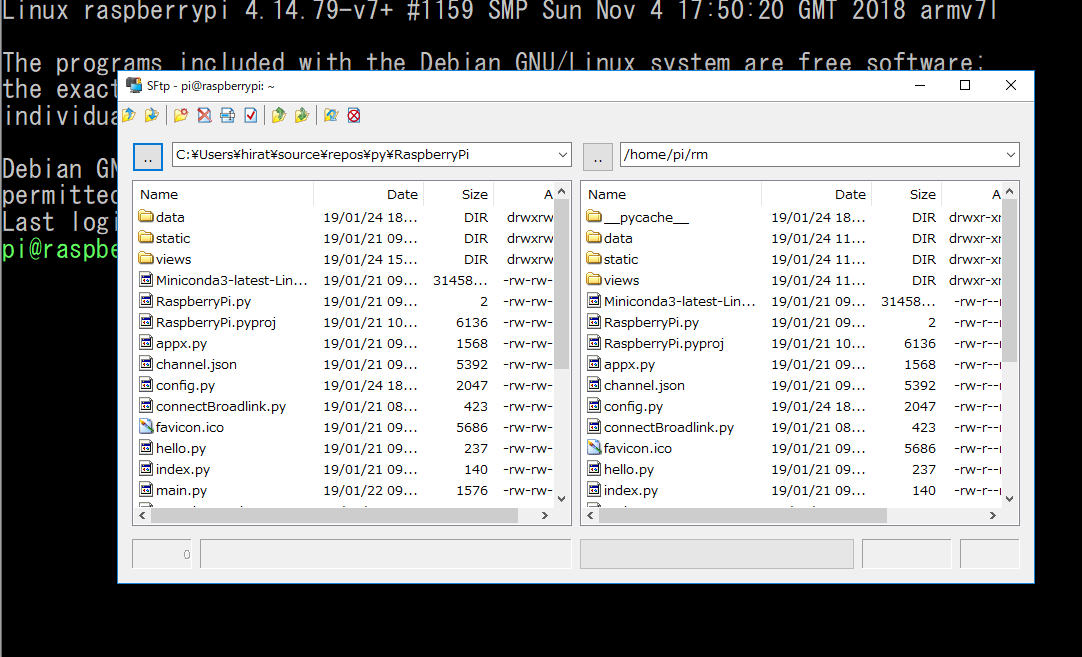This screenshot has height=657, width=1082.
Task: Click the SFtp application icon in the title bar
Action: pyautogui.click(x=134, y=86)
